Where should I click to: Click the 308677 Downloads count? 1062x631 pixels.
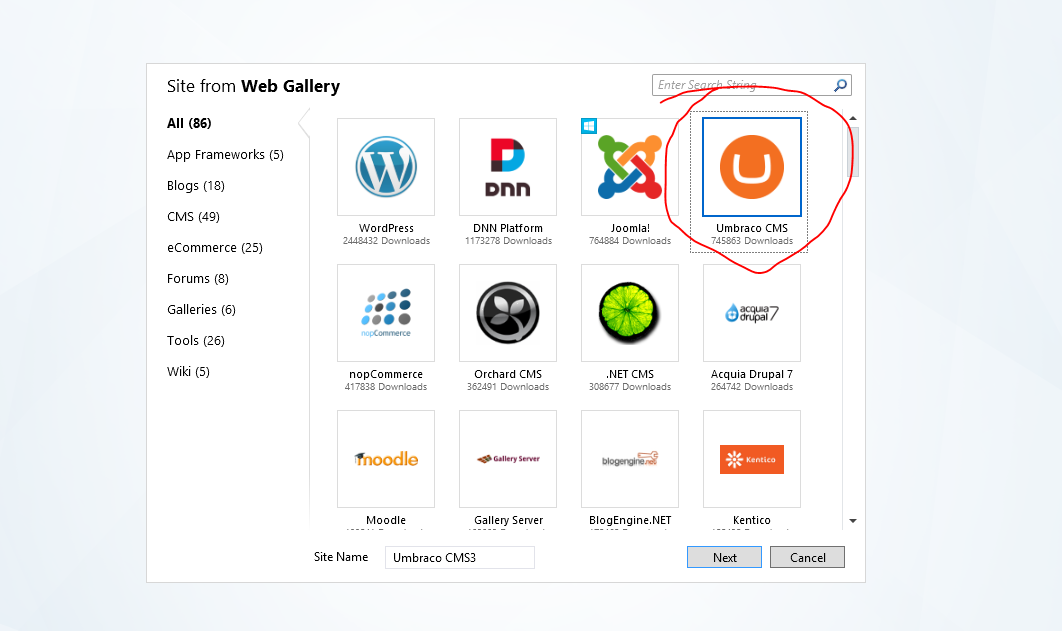tap(630, 387)
